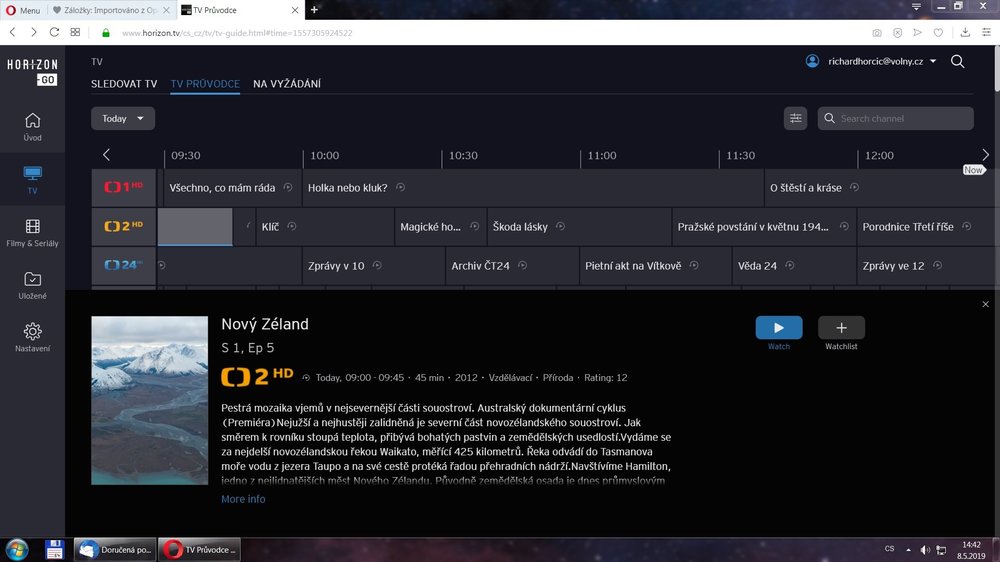Open the Úvod home icon in sidebar
Screen dimensions: 1000x562
32,121
